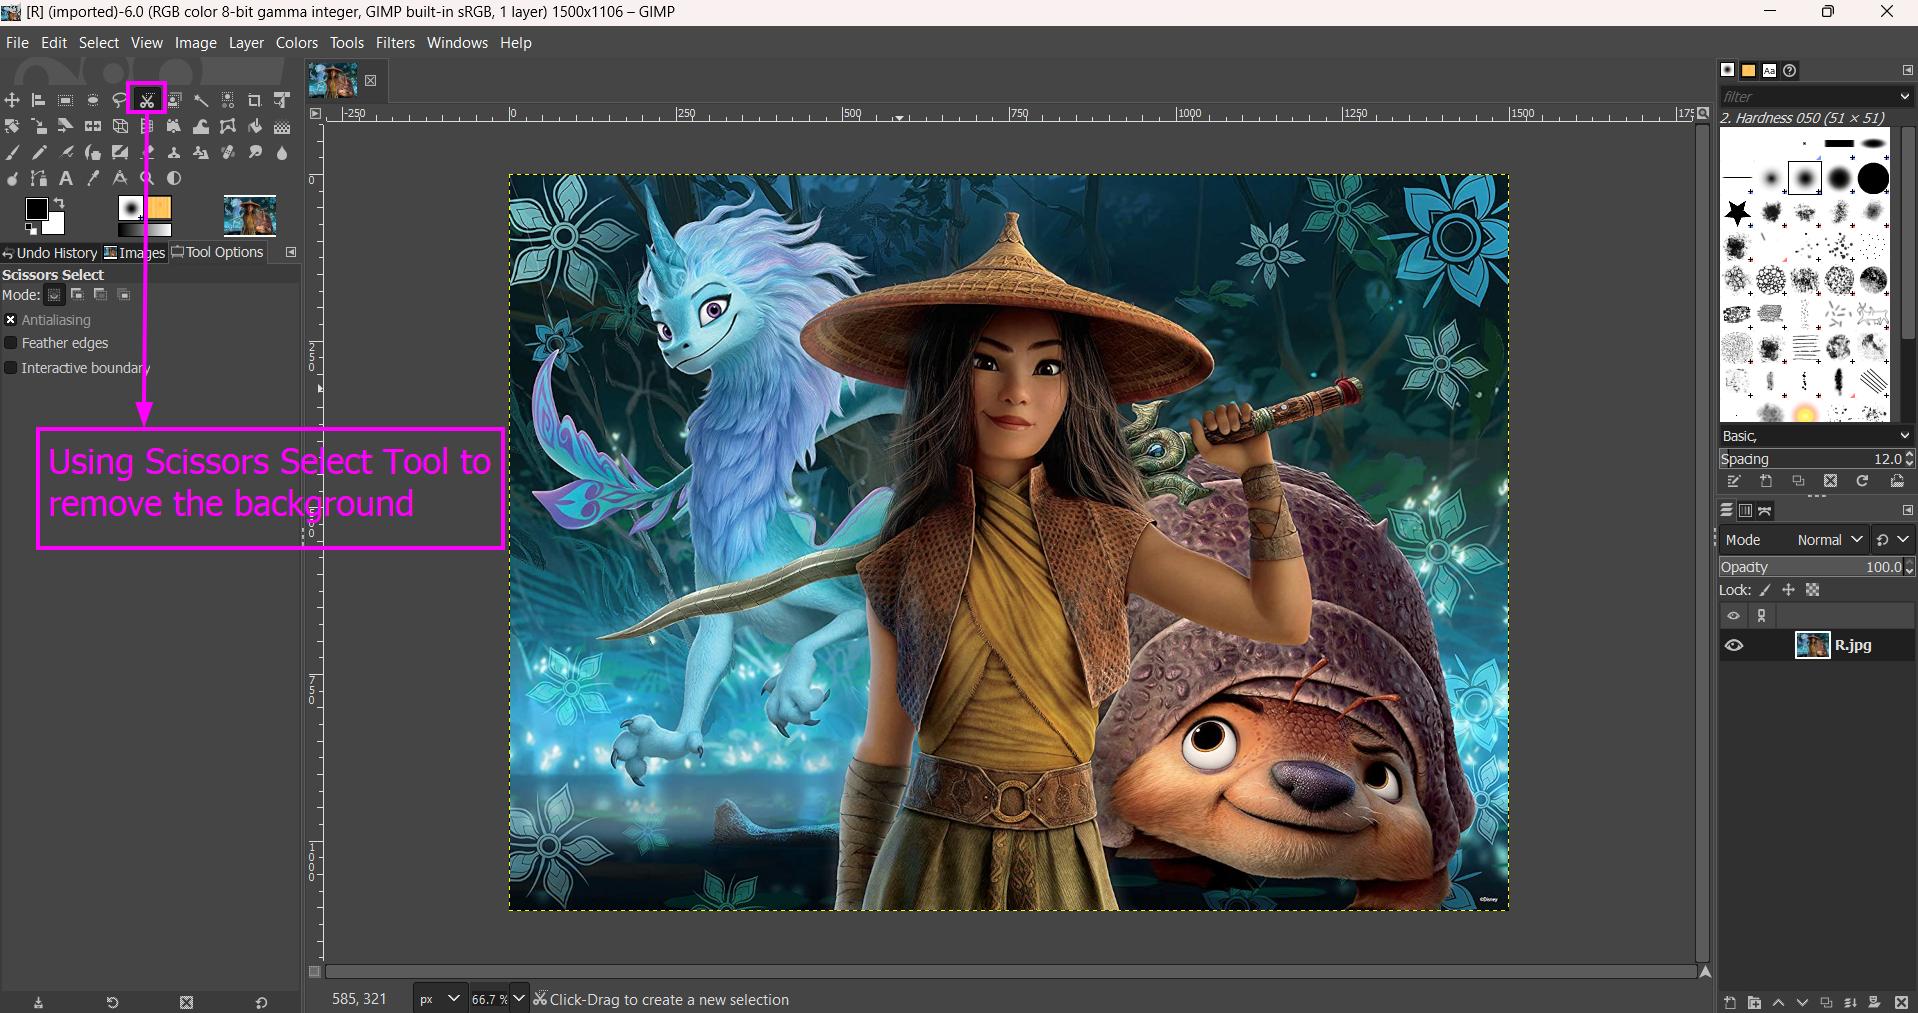Select the Flip tool
1918x1013 pixels.
(x=93, y=126)
